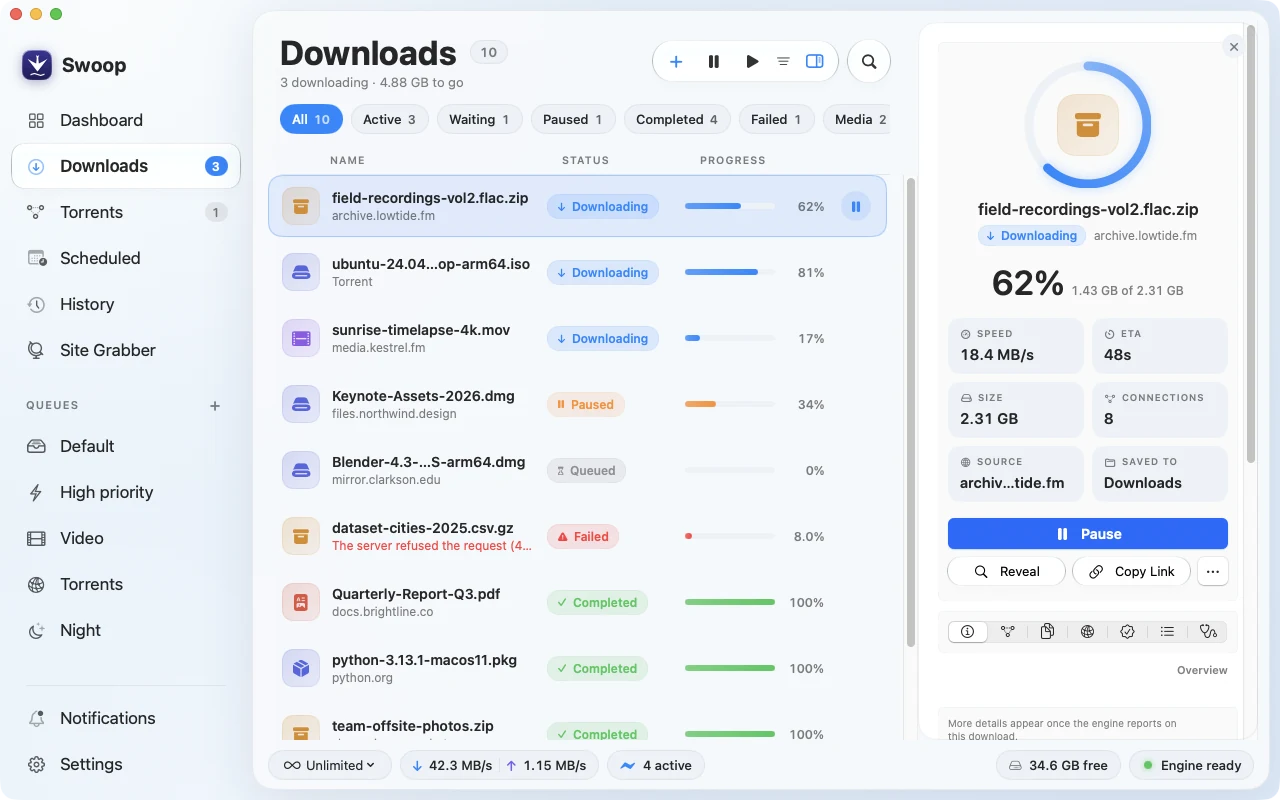Select dataset-cities-2025.csv.gz row
Screen dimensions: 1280x800
pos(577,536)
